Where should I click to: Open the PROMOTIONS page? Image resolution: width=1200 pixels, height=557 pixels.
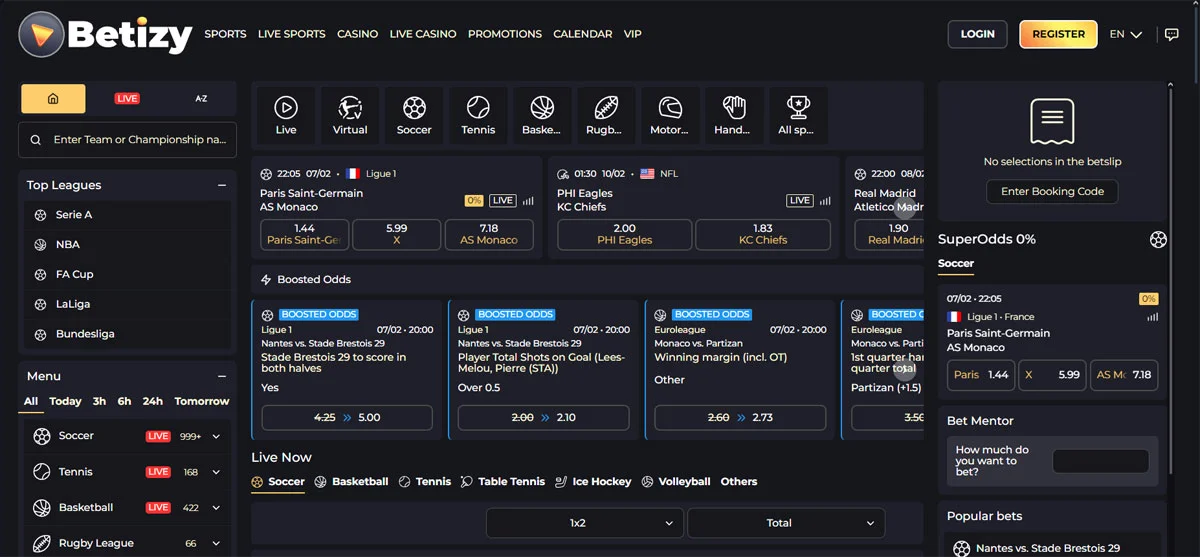(x=505, y=34)
